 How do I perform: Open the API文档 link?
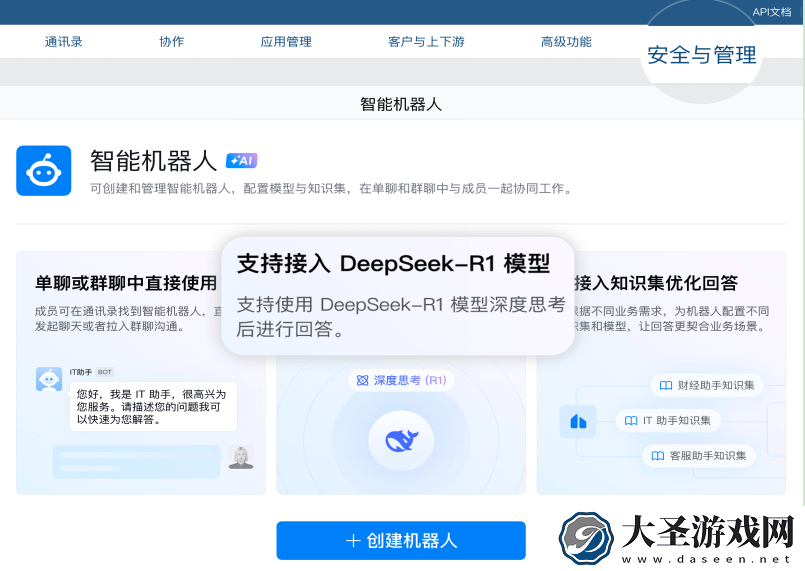pyautogui.click(x=772, y=12)
